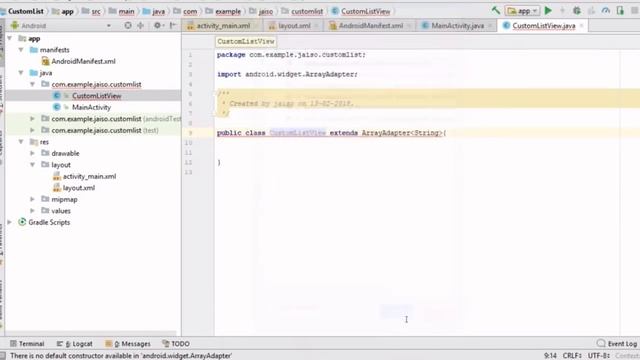This screenshot has height=360, width=640.
Task: Click jaiso breadcrumb in navigation bar
Action: tap(266, 11)
